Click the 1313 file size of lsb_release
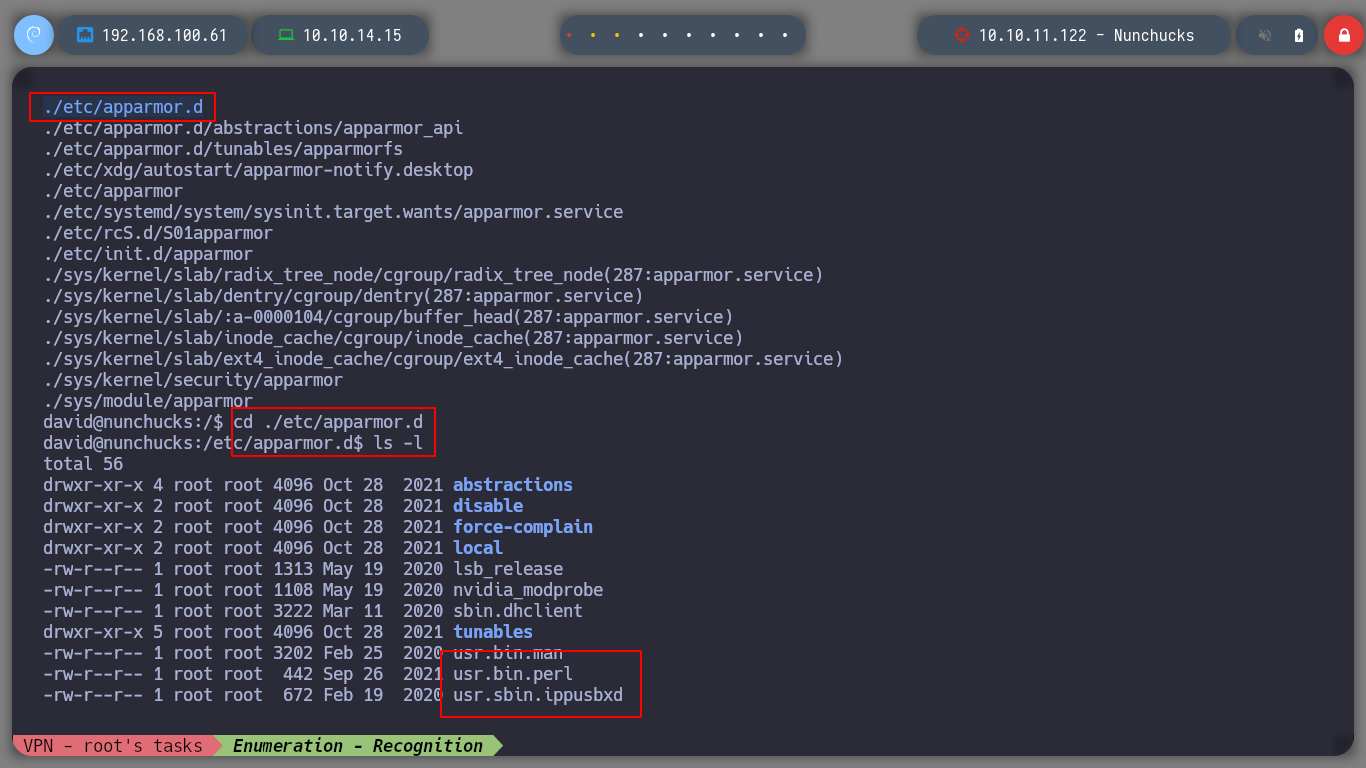This screenshot has width=1366, height=768. [293, 569]
